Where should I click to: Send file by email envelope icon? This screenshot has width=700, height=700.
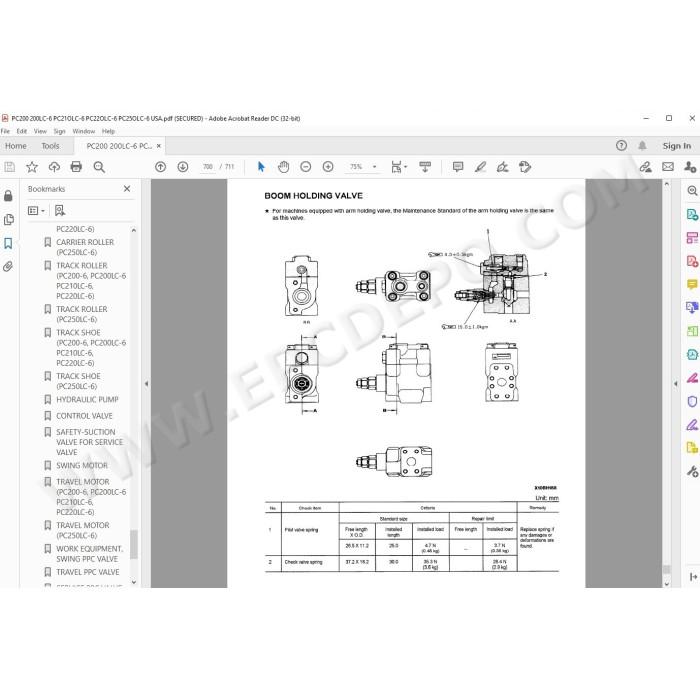coord(668,167)
